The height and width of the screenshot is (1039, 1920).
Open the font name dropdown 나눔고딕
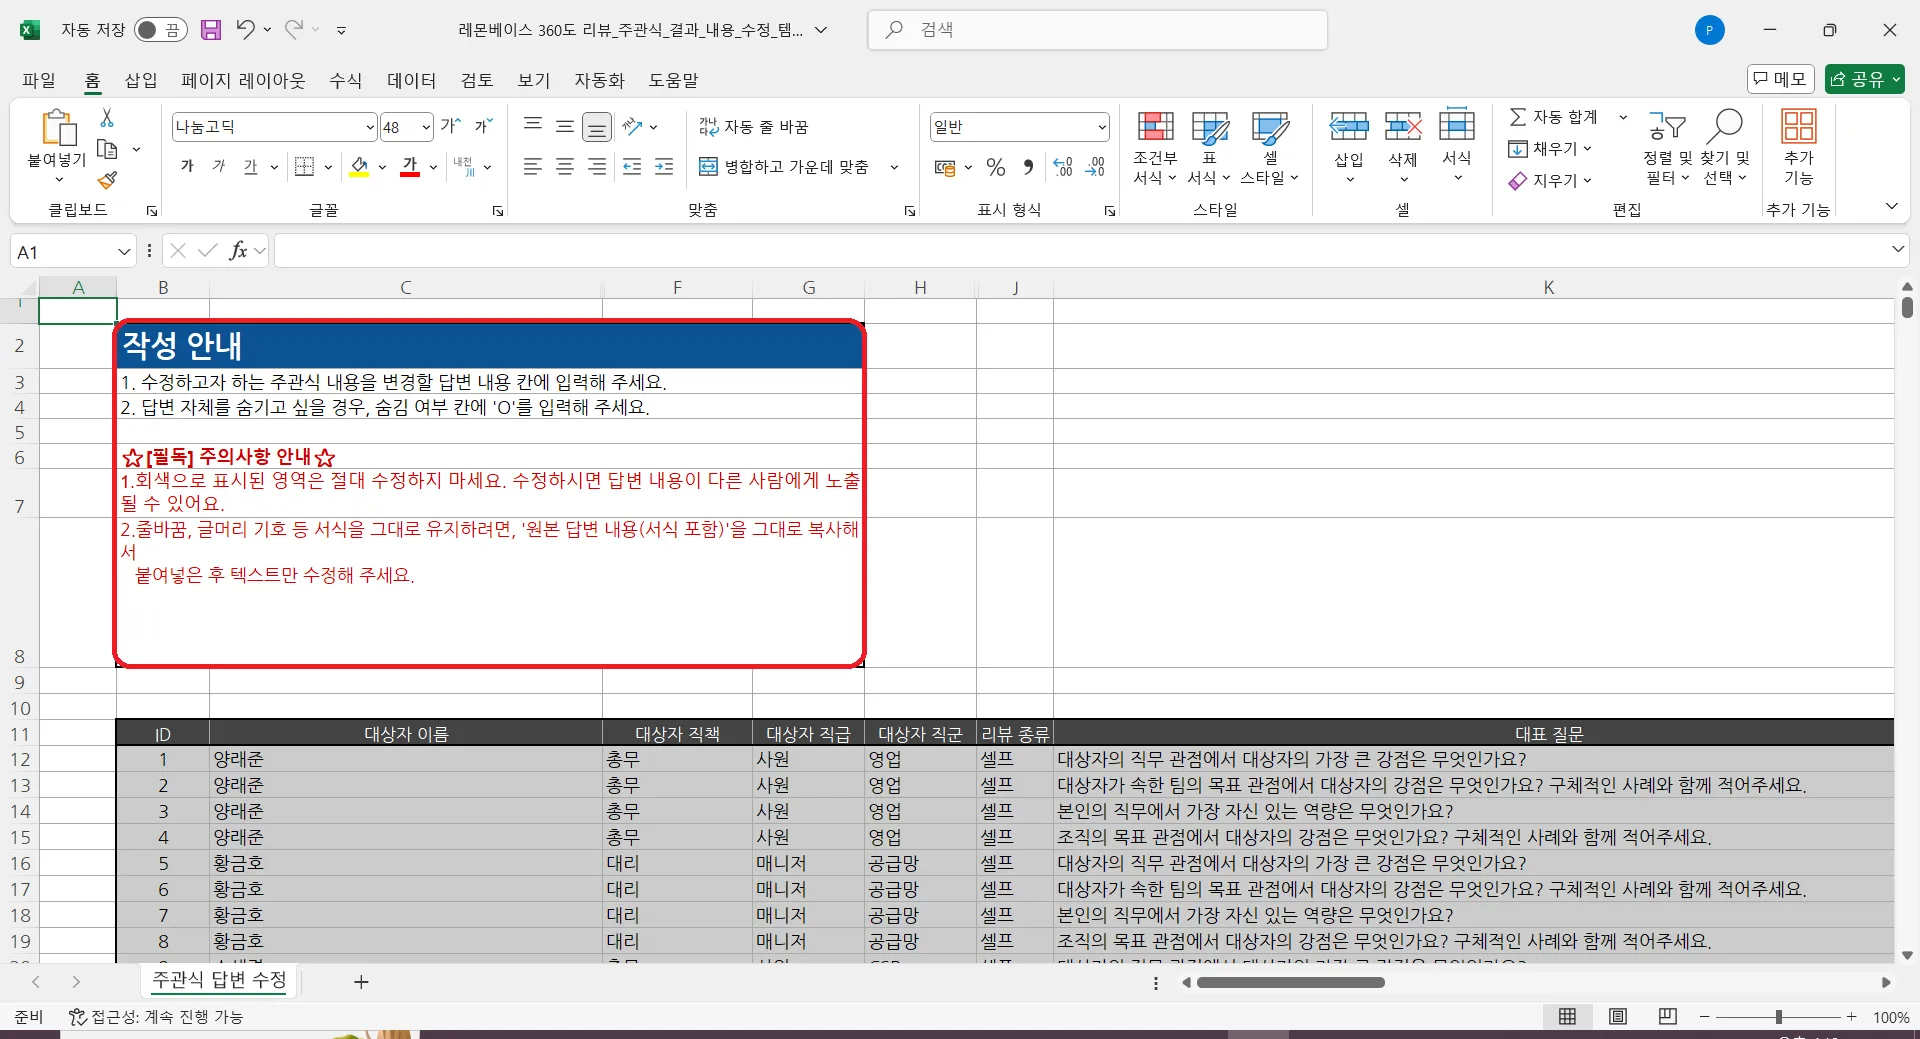[369, 127]
